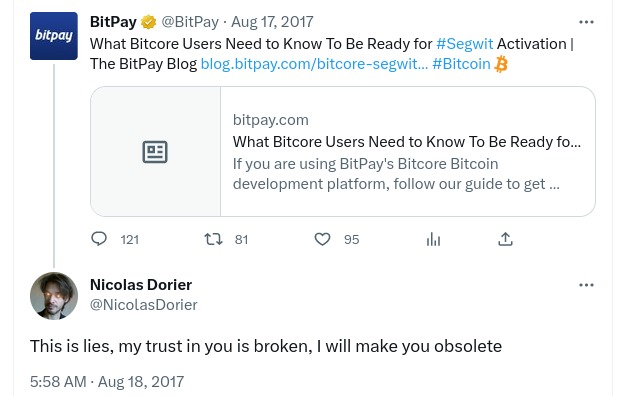Open link card titled What Bitcore Users Need

[x=343, y=151]
